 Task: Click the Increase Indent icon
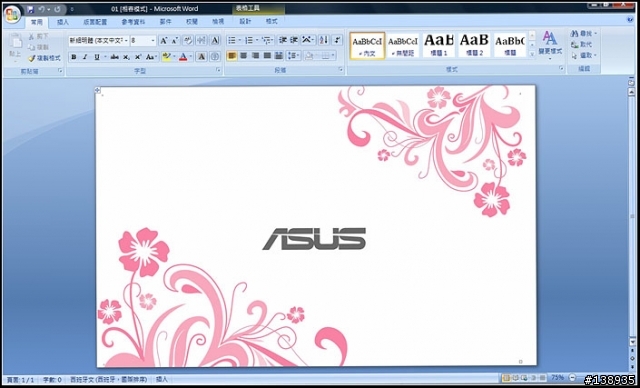(x=294, y=40)
